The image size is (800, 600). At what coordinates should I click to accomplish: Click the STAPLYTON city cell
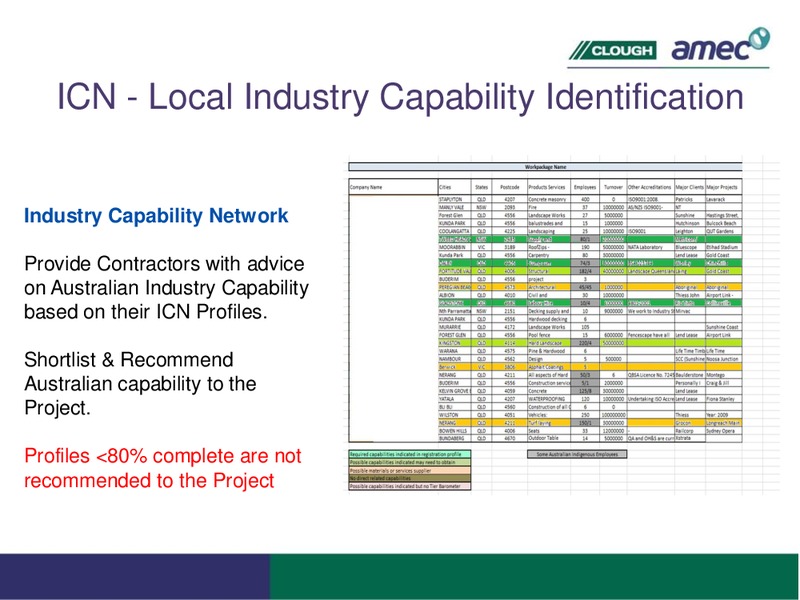(x=455, y=199)
